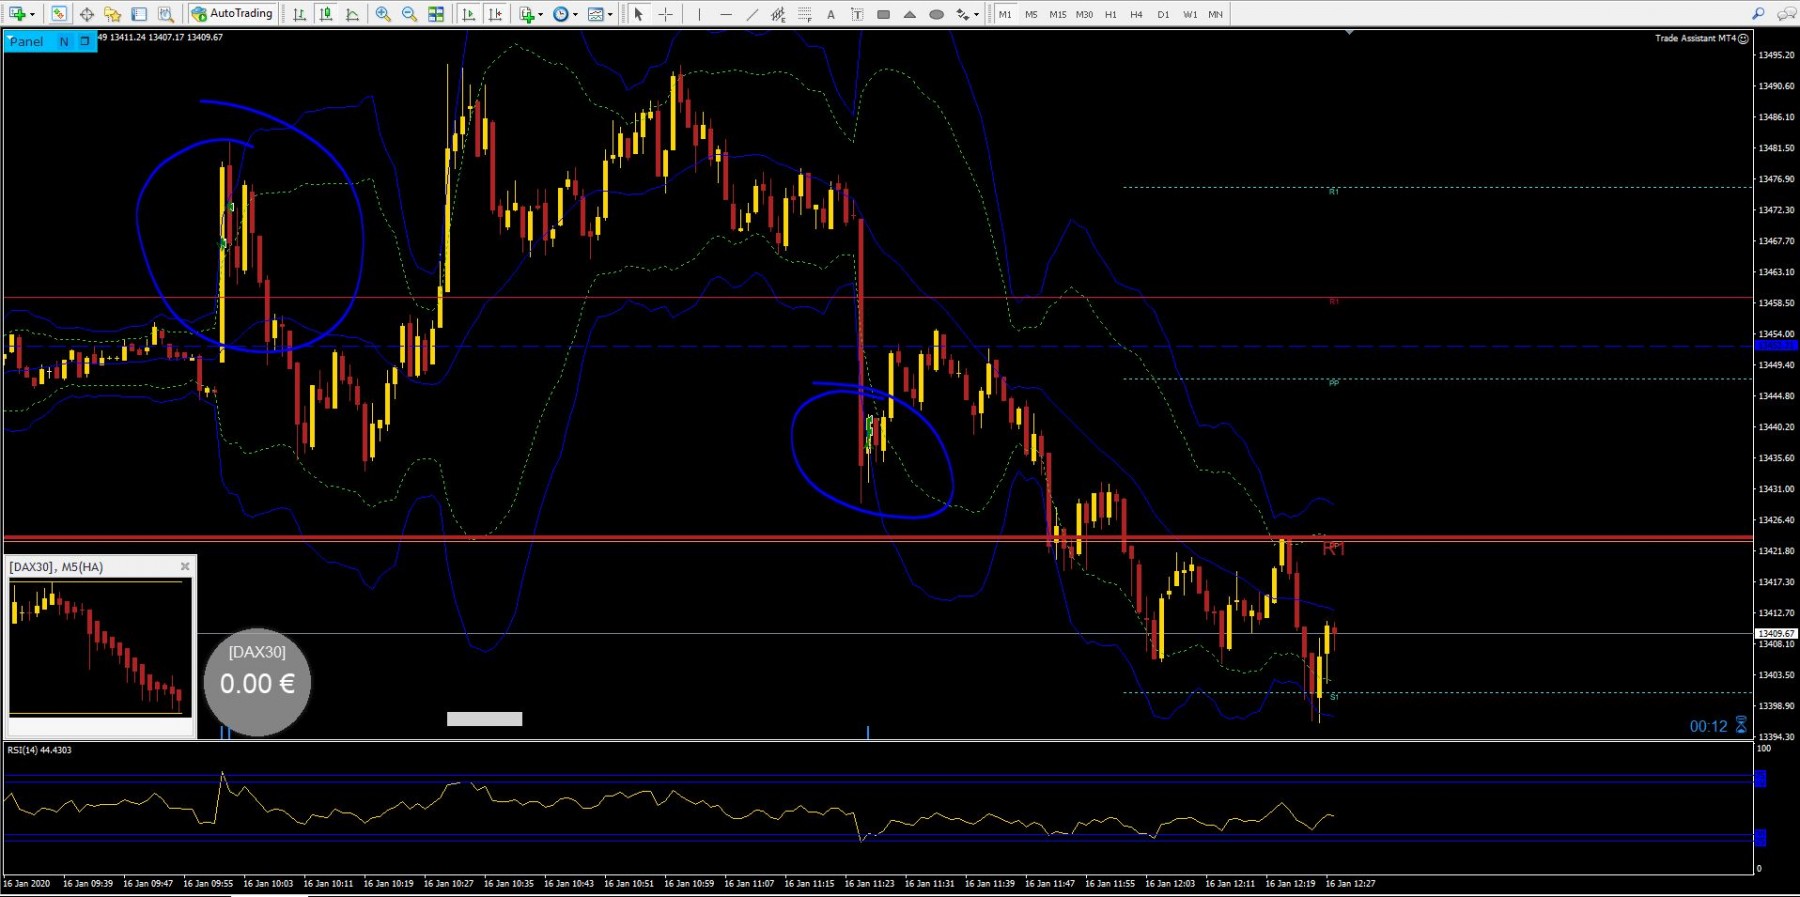Image resolution: width=1800 pixels, height=897 pixels.
Task: Toggle chart auto scroll icon
Action: pos(468,14)
